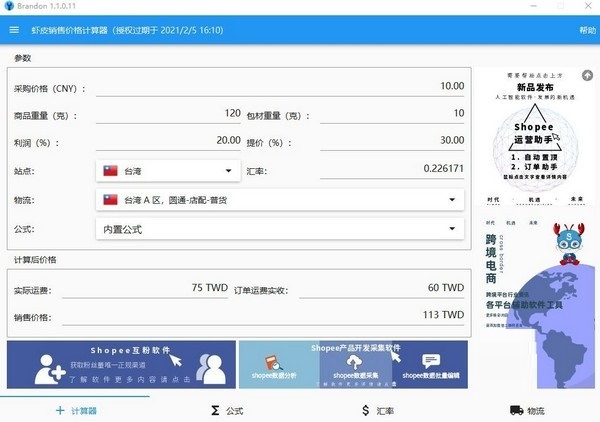
Task: Open the 公式 dropdown showing 内置公式
Action: [x=280, y=229]
